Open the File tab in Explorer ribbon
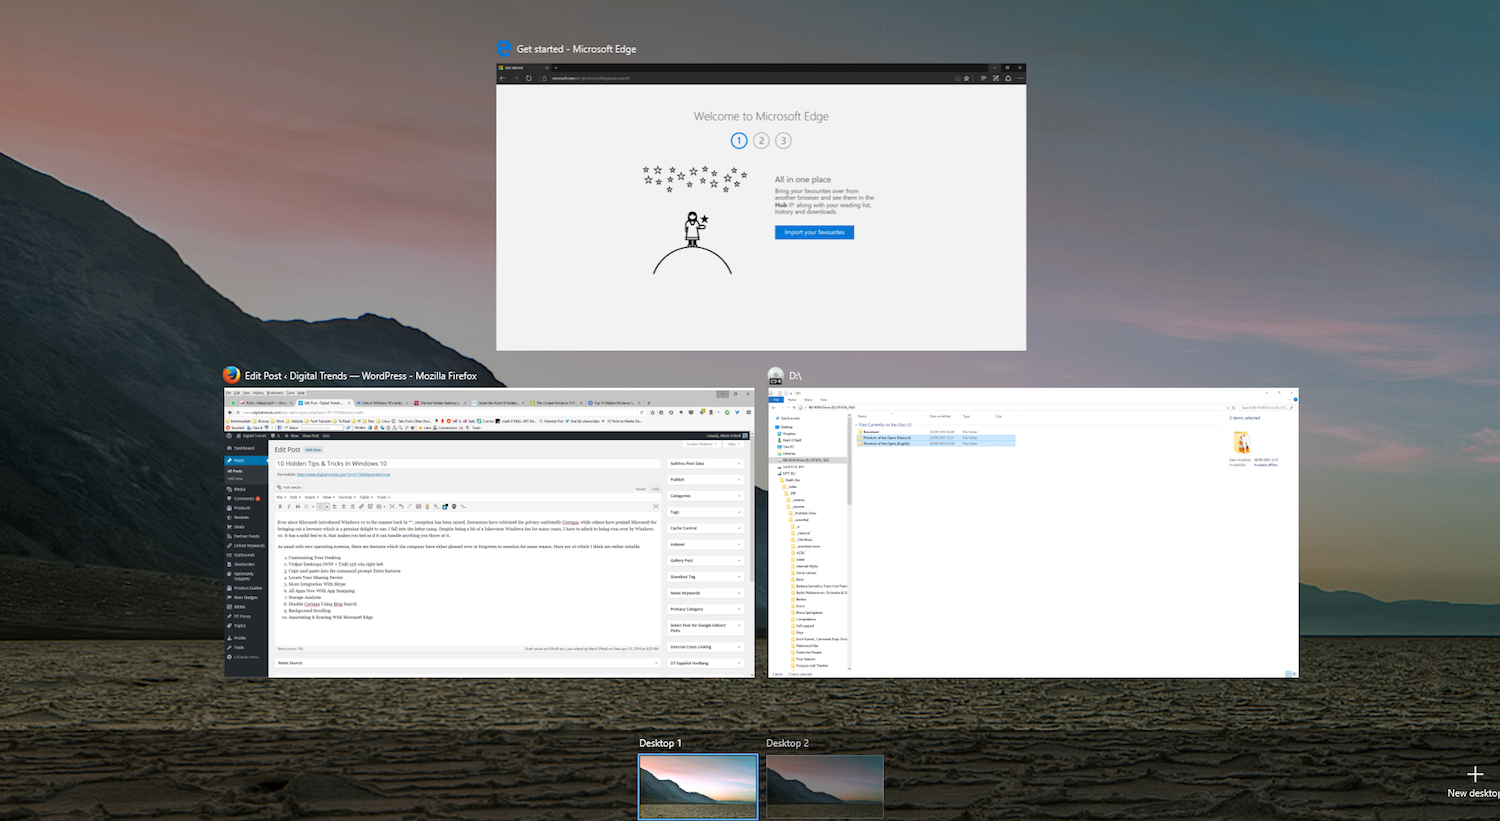1500x821 pixels. coord(776,399)
